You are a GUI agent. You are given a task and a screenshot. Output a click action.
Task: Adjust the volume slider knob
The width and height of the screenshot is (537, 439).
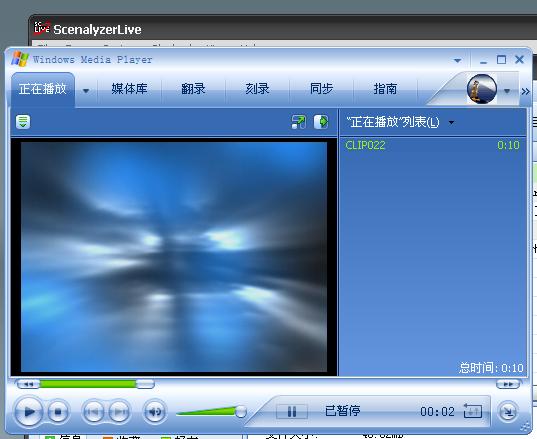[241, 412]
